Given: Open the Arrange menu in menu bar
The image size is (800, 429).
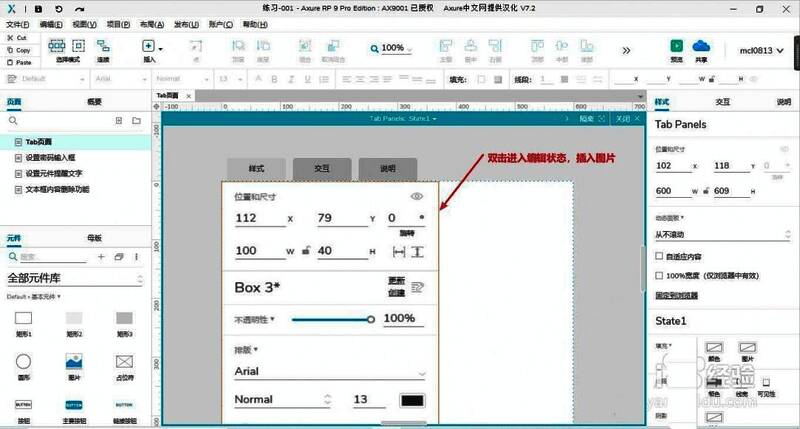Looking at the screenshot, I should click(149, 22).
